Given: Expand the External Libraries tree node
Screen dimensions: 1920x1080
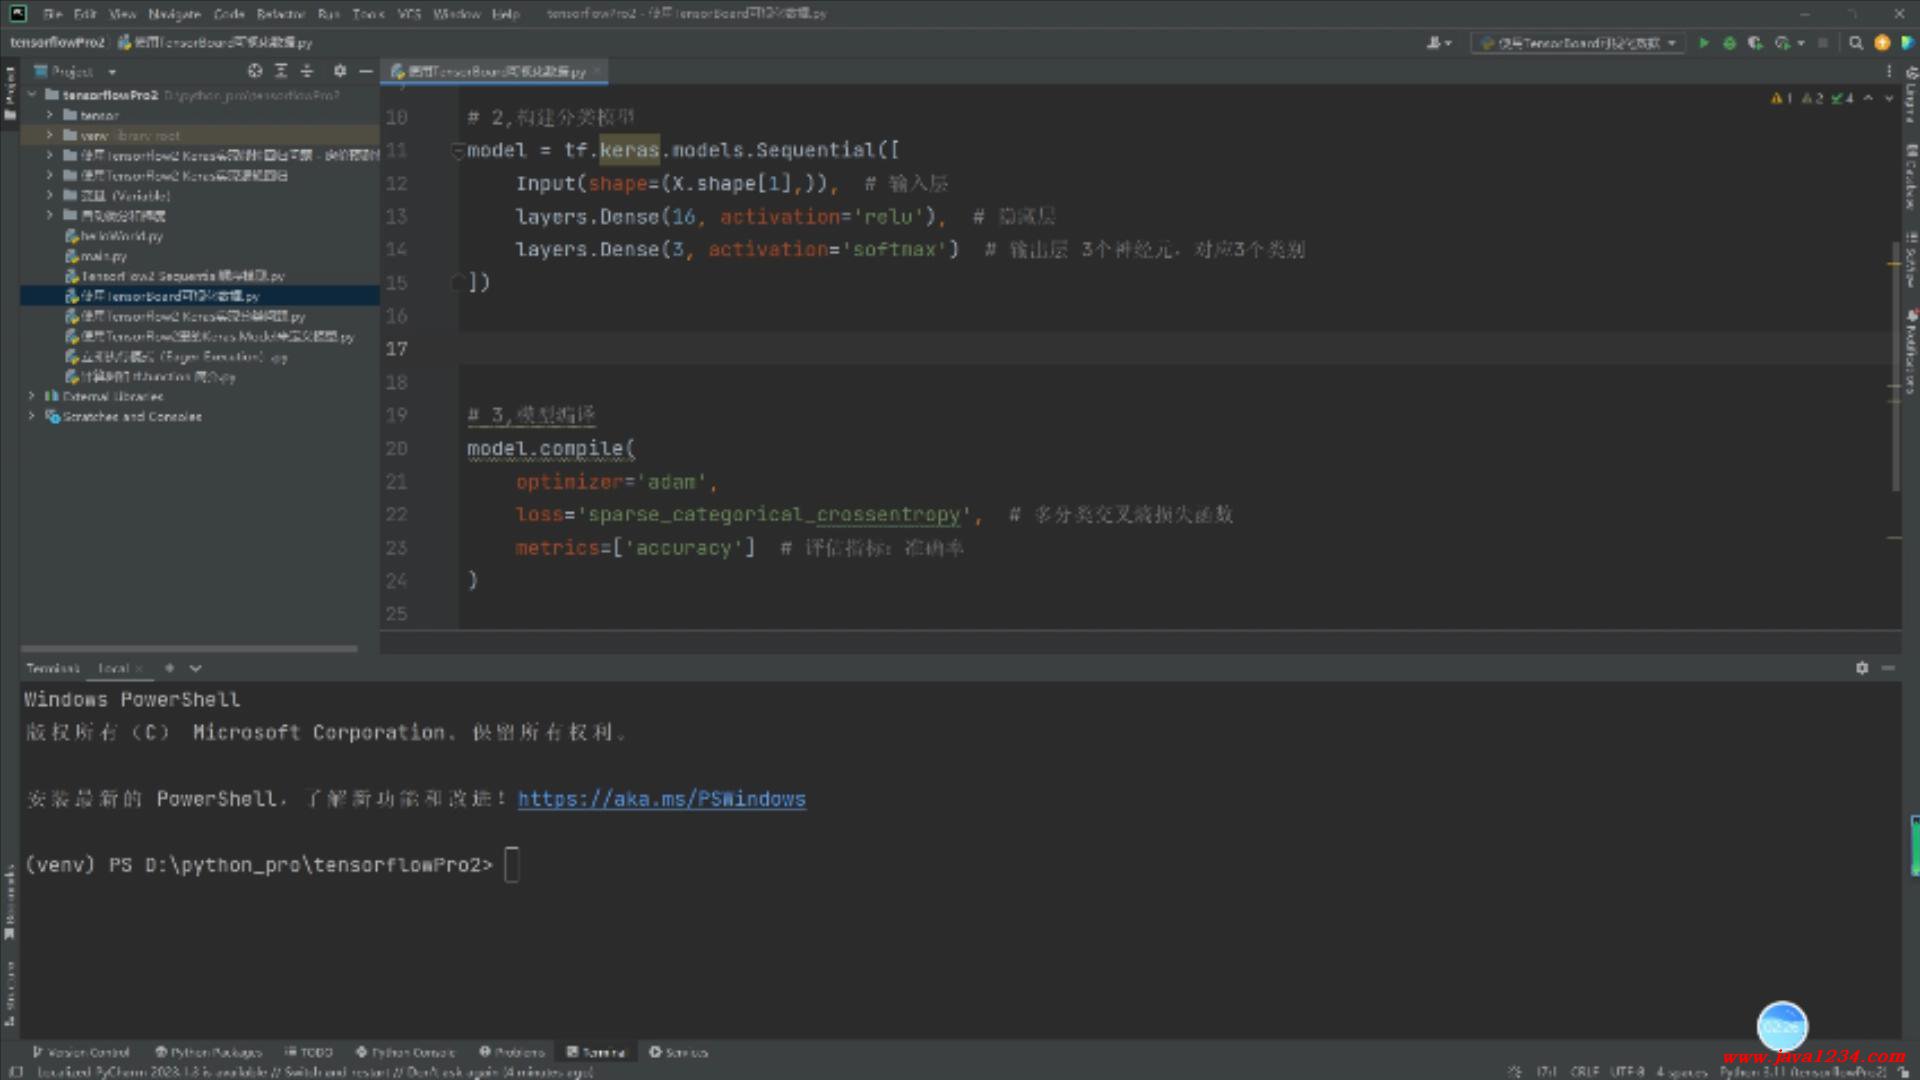Looking at the screenshot, I should tap(32, 397).
